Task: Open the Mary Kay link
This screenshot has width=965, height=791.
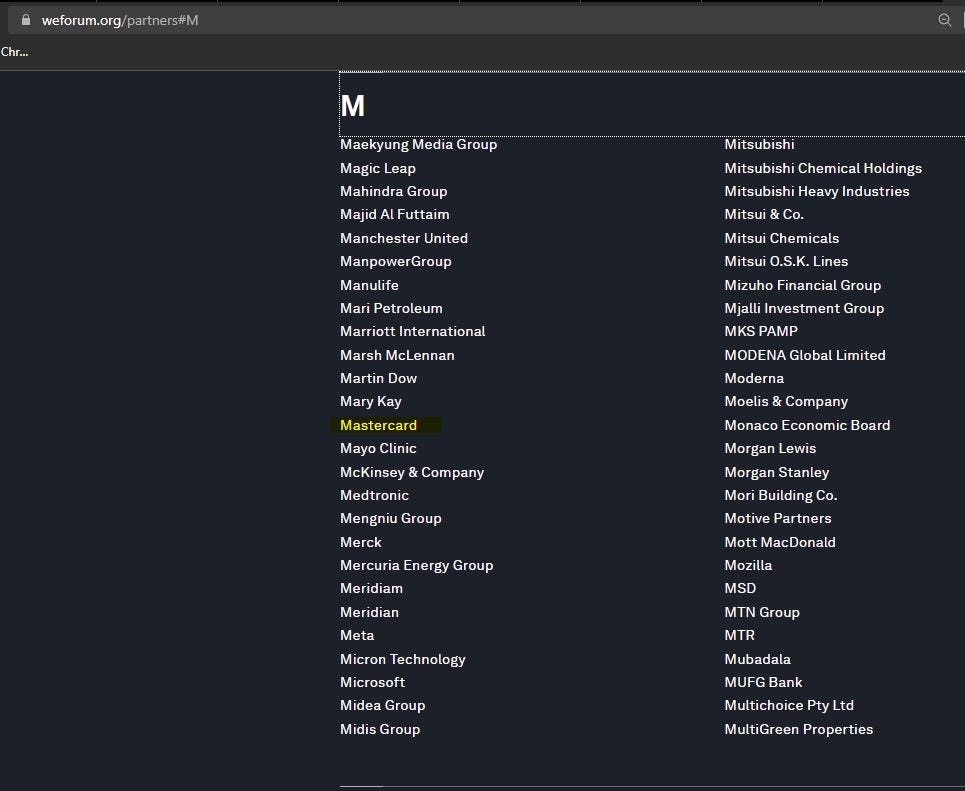Action: pos(370,401)
